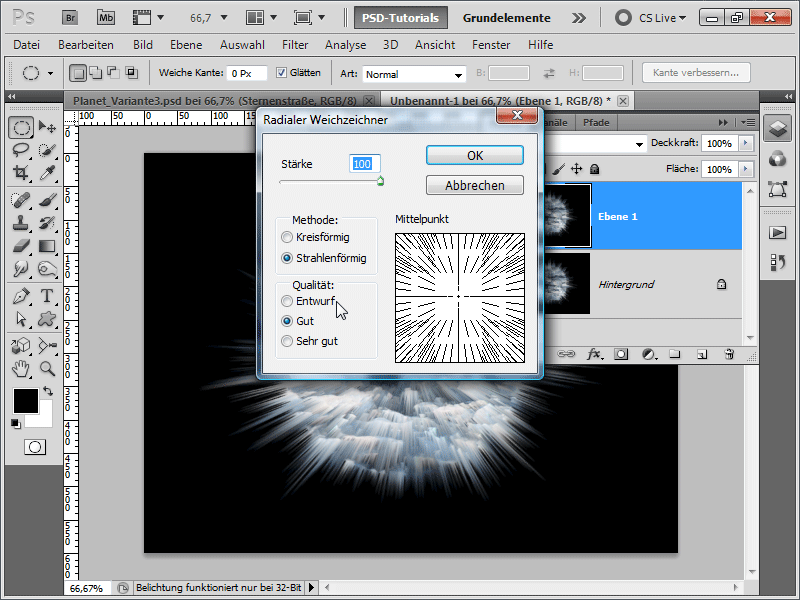Click Abbrechen to cancel dialog
This screenshot has width=800, height=600.
pos(475,185)
